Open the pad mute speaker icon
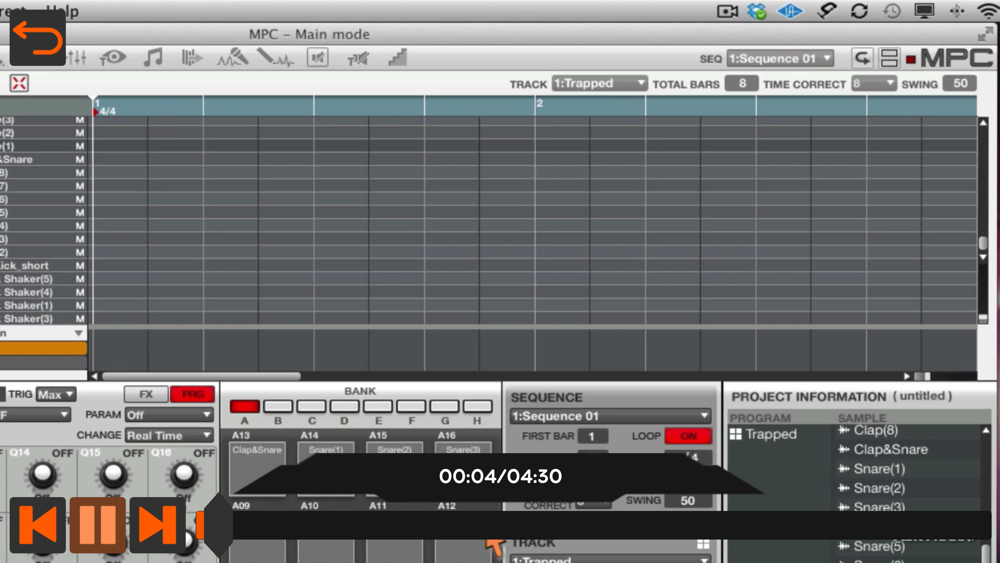The image size is (1000, 563). click(x=318, y=58)
